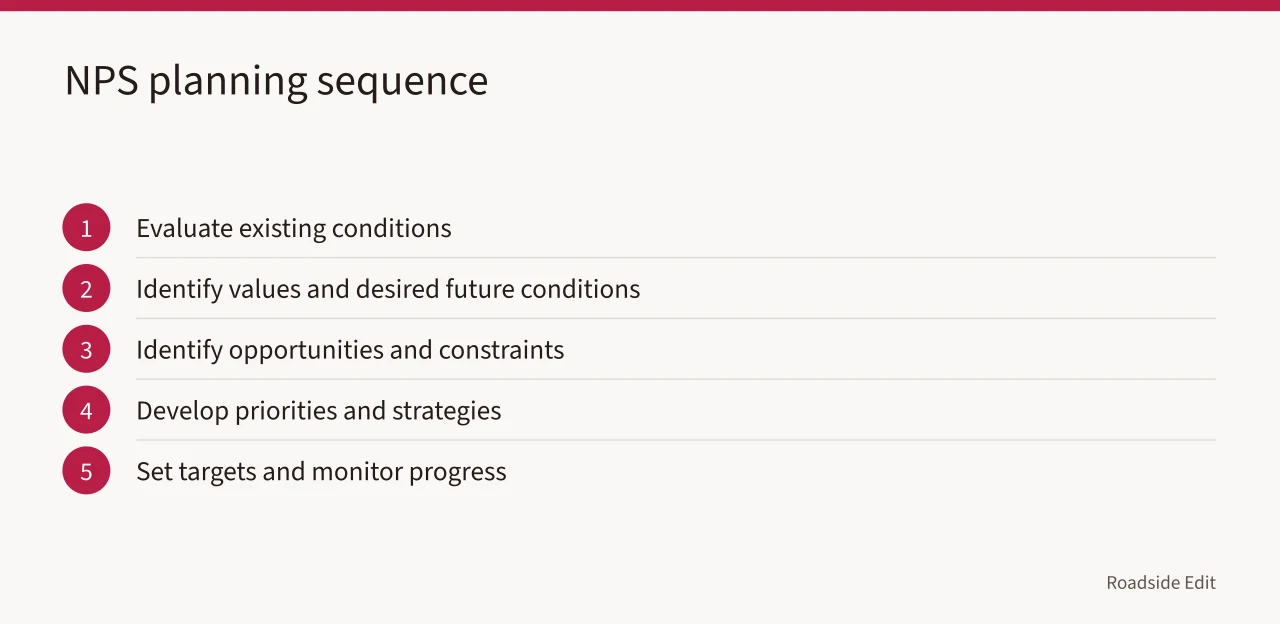
Task: Select the word 'sequence' in the title
Action: coord(402,84)
